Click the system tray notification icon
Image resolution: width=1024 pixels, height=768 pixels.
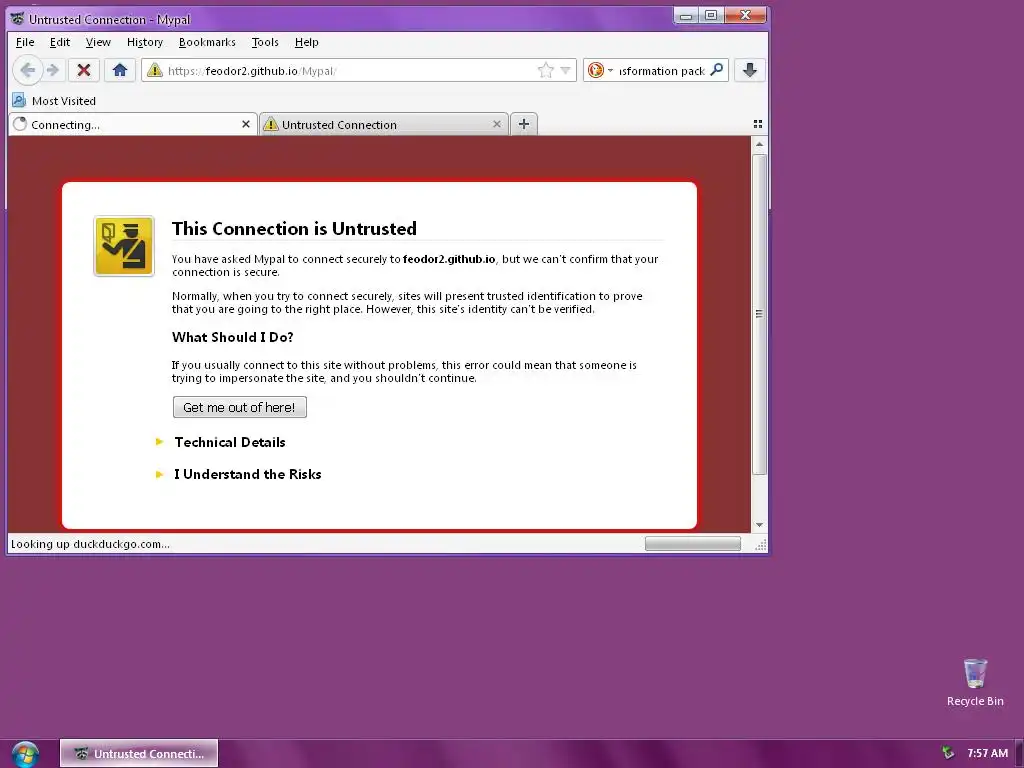[948, 753]
